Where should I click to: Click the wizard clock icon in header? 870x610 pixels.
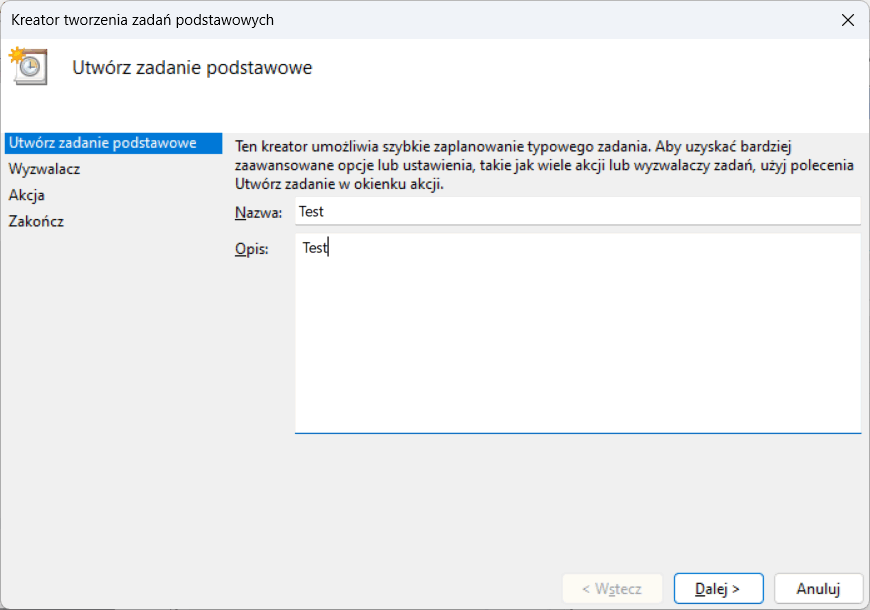tap(29, 66)
